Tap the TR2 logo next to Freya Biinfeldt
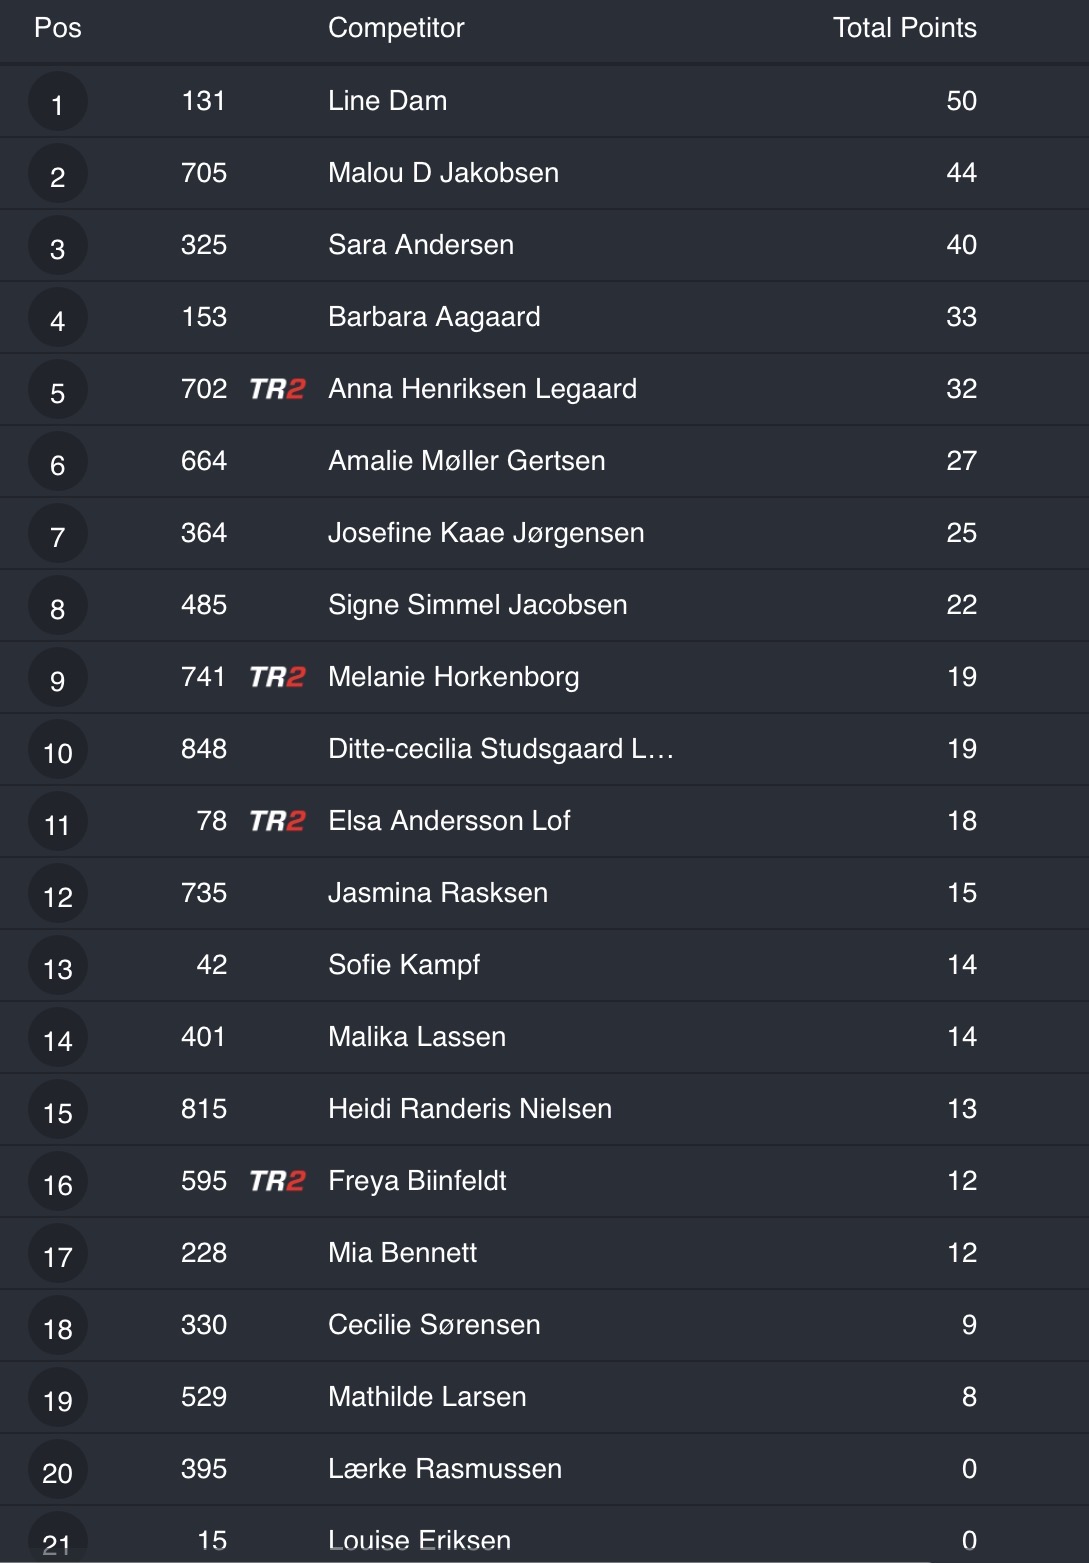This screenshot has height=1563, width=1089. coord(277,1181)
